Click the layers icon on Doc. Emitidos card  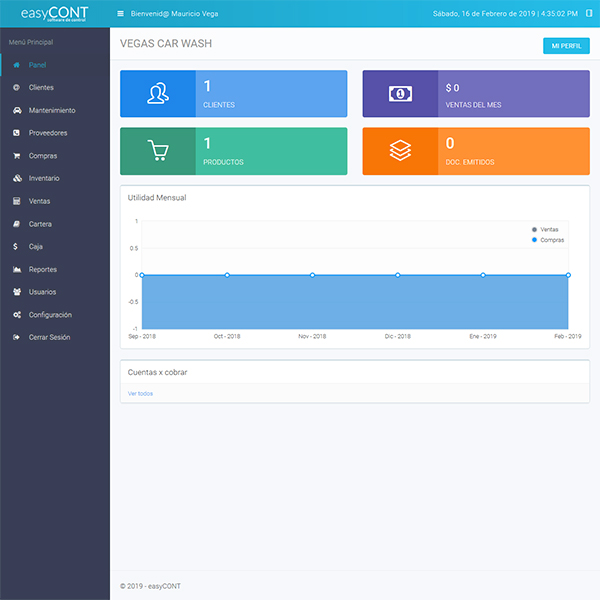[400, 151]
